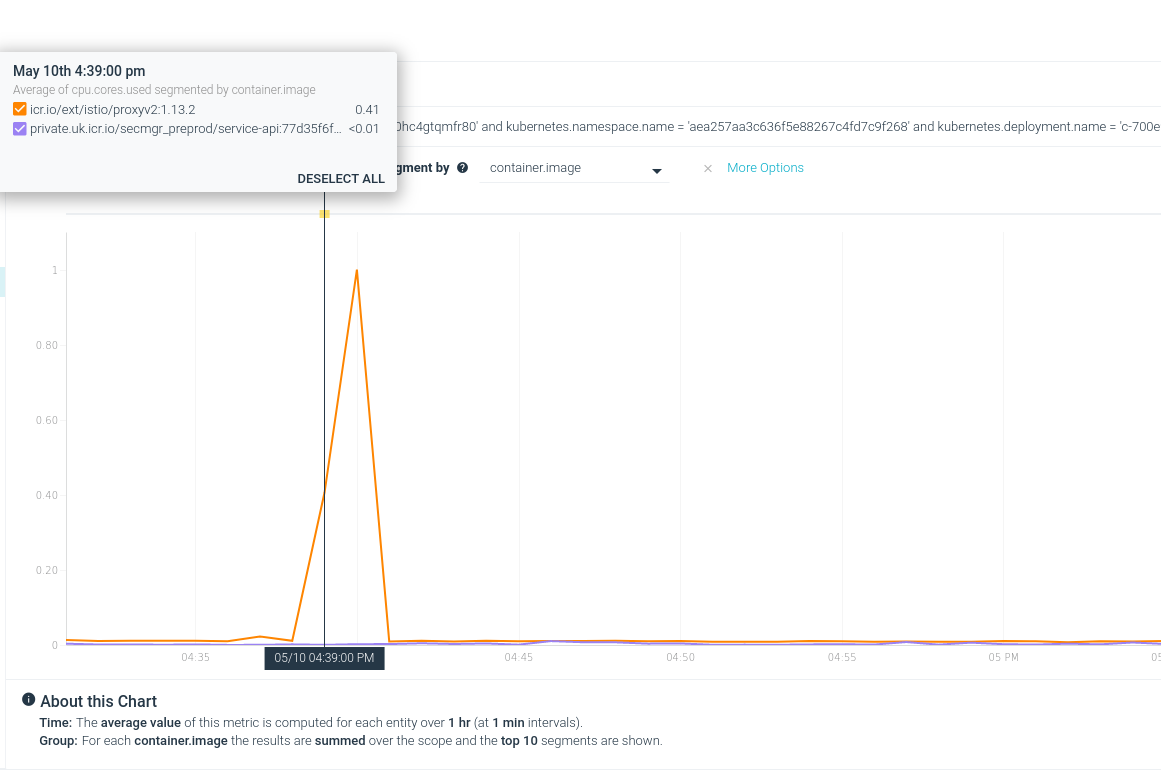Click the 04:45 label on the time axis
The width and height of the screenshot is (1161, 781).
point(519,658)
